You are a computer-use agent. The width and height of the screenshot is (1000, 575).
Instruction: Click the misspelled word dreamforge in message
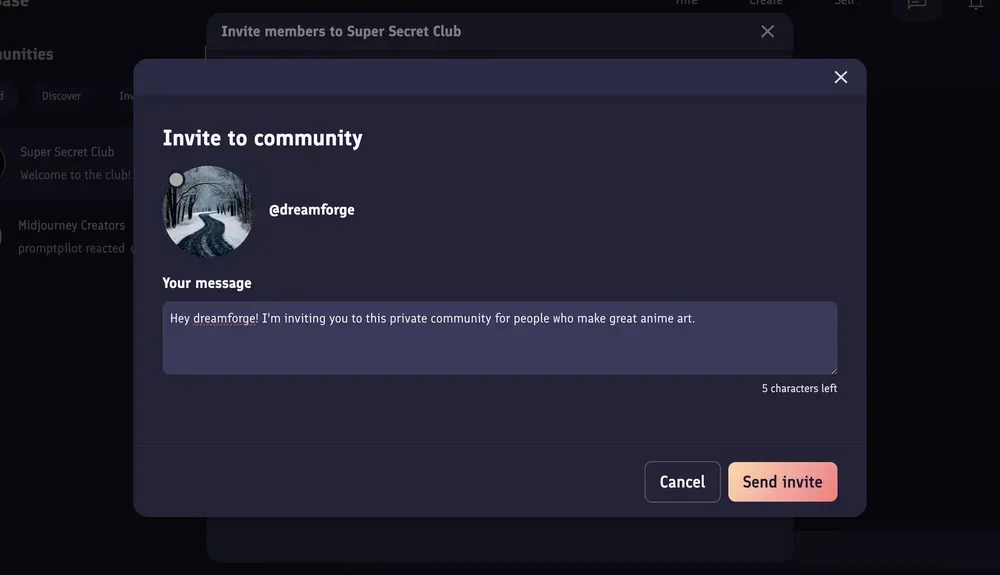pos(225,319)
